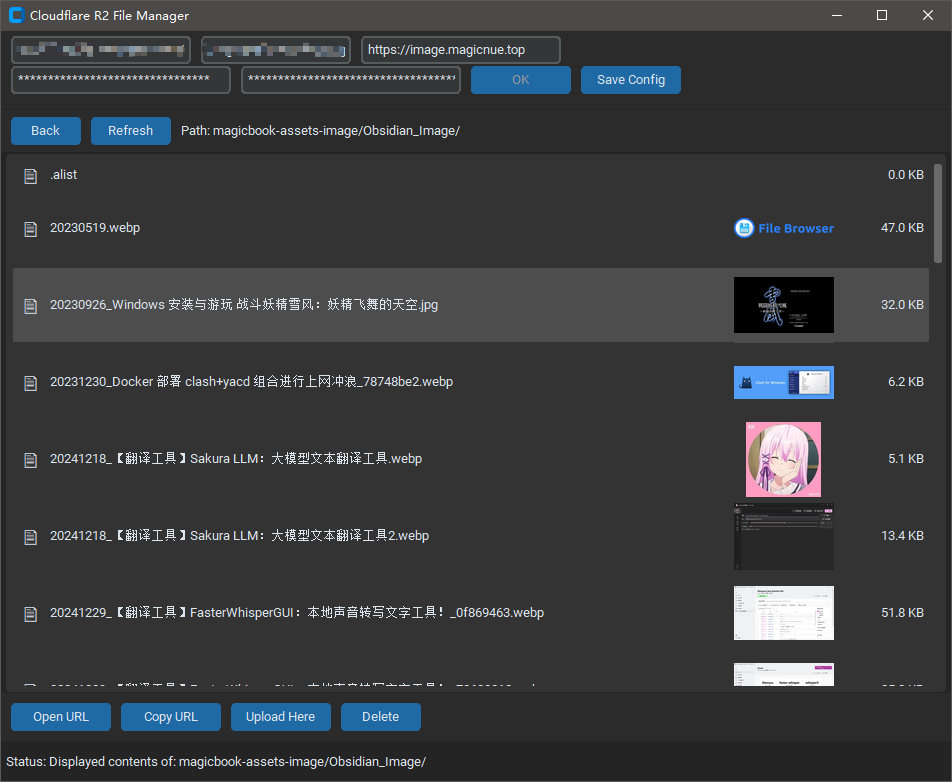Copy URL of the selected file
Viewport: 952px width, 782px height.
pos(170,716)
